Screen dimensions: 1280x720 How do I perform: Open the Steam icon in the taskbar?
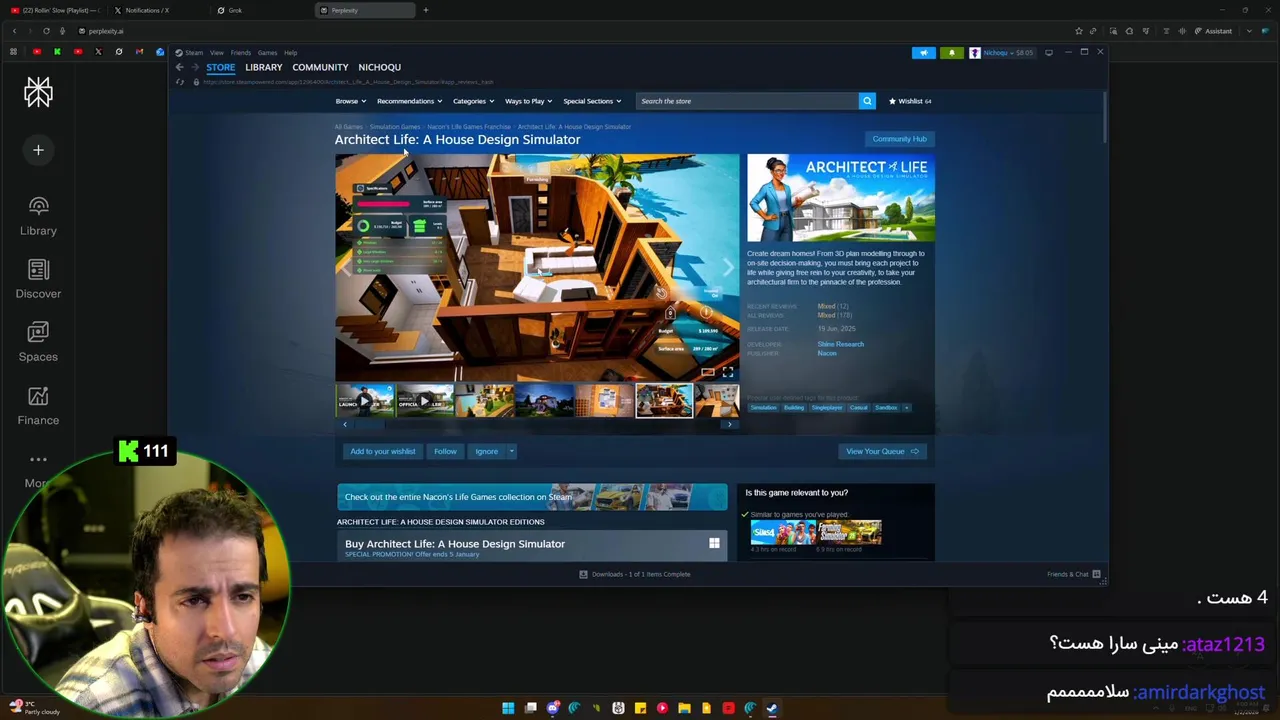pyautogui.click(x=772, y=708)
